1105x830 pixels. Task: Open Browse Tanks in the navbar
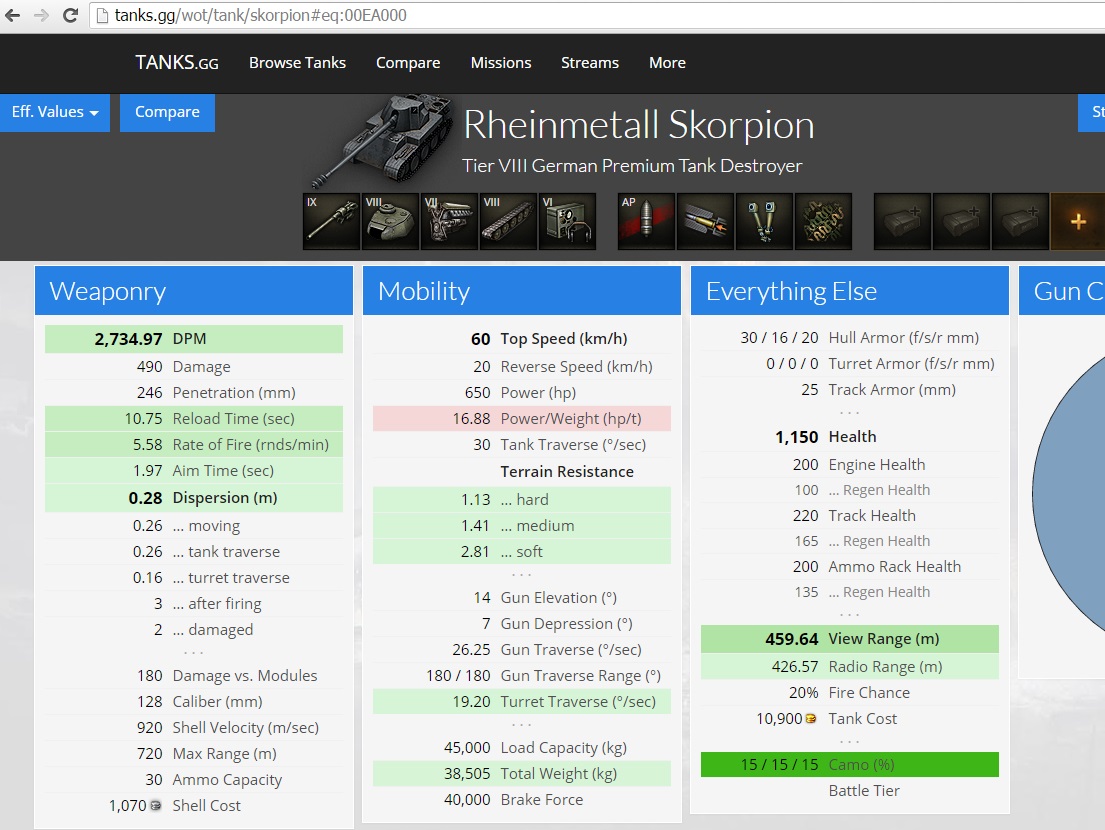tap(297, 63)
